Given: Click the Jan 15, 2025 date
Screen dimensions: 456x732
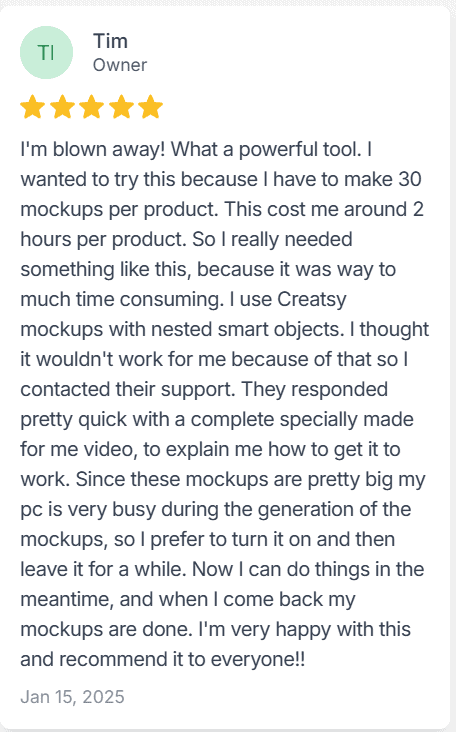Looking at the screenshot, I should 72,697.
